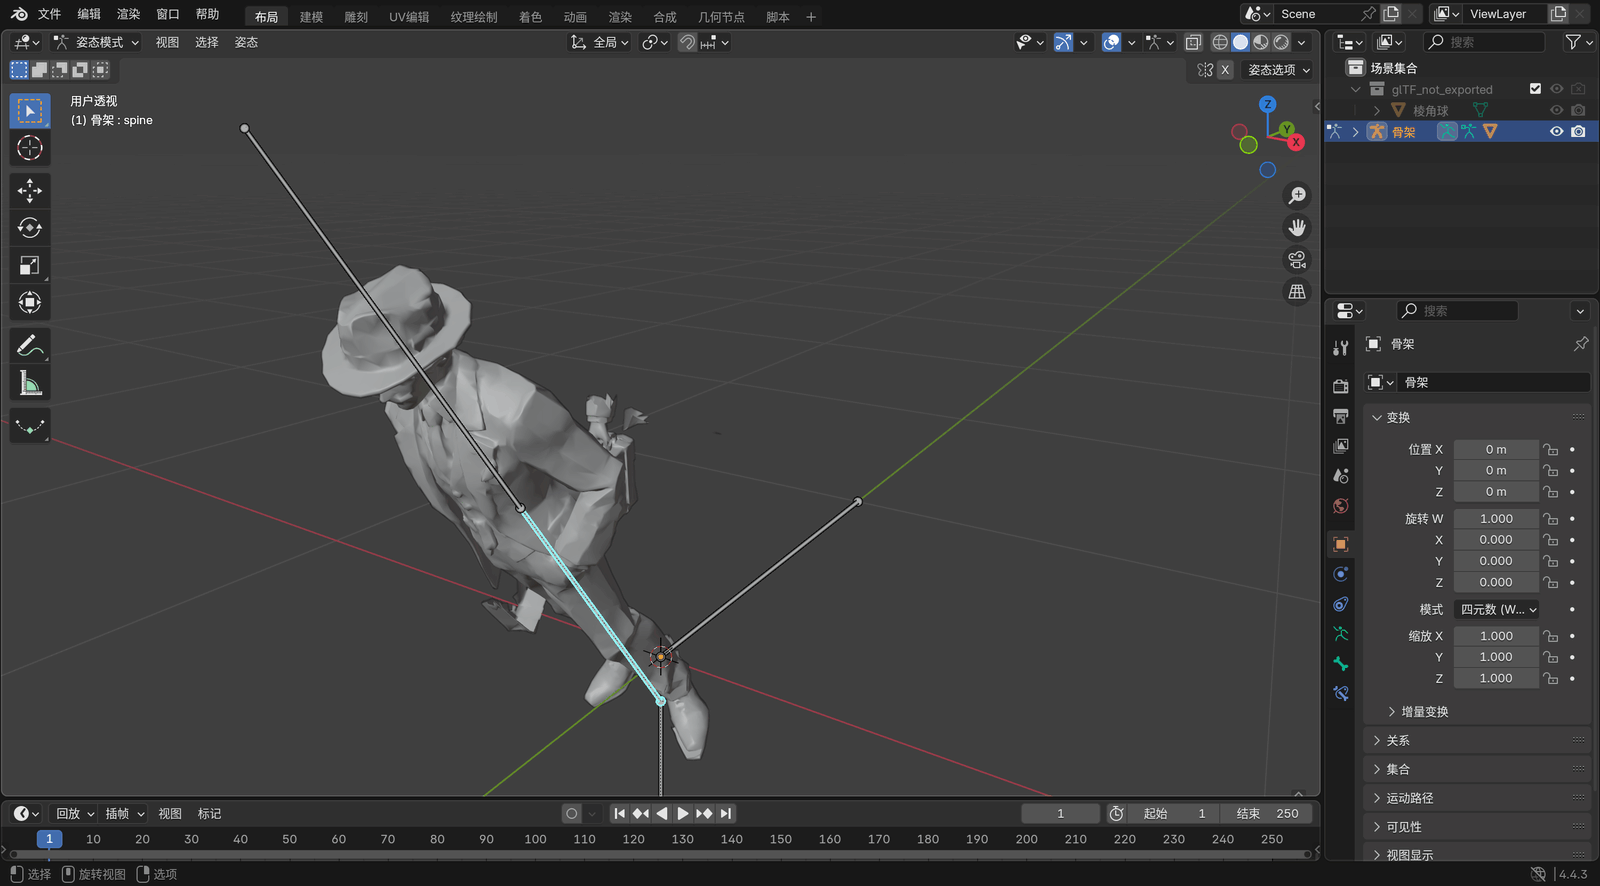Adjust the 缩放 X value field
The width and height of the screenshot is (1600, 886).
(x=1496, y=636)
